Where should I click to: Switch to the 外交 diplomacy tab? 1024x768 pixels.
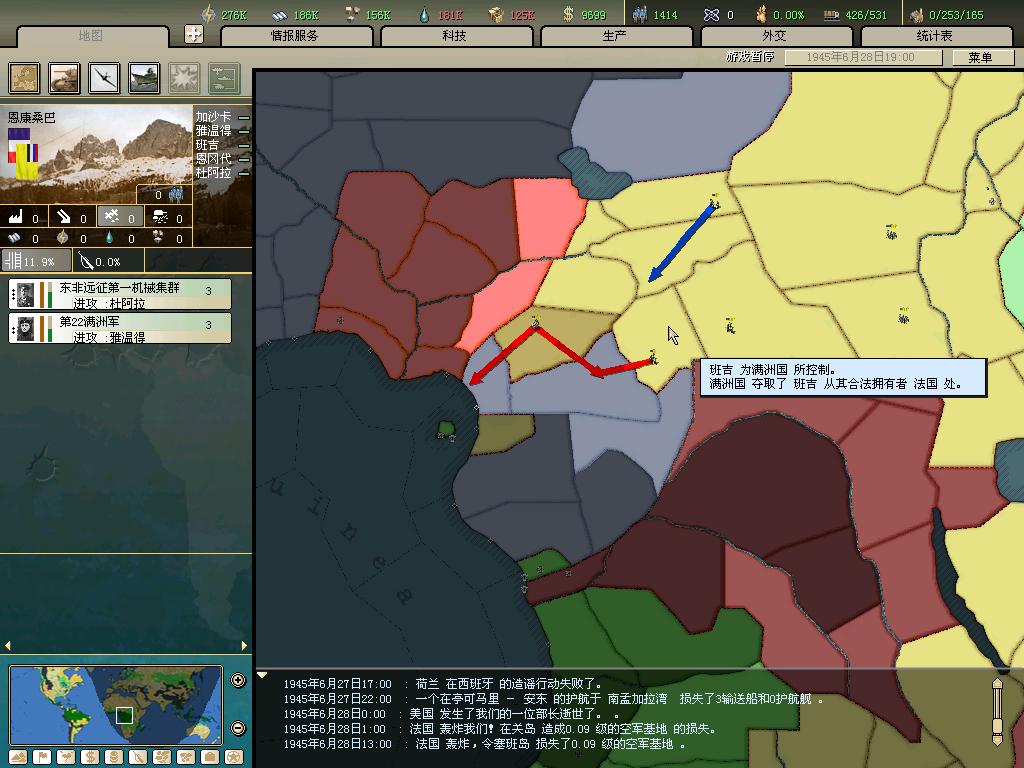tap(774, 36)
